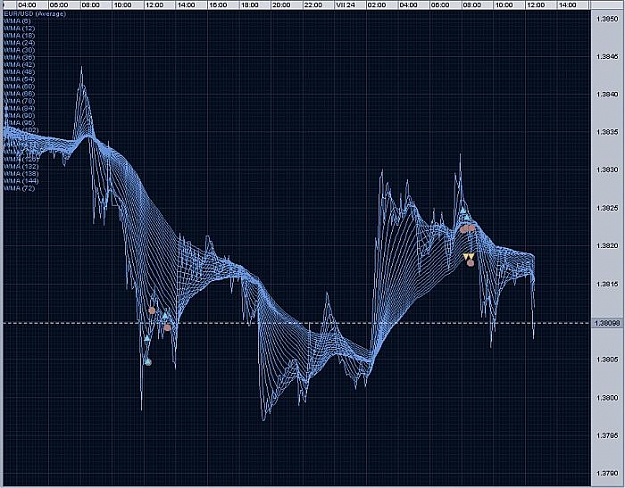Select the WMA (138) legend entry
Viewport: 625px width, 488px height.
[21, 174]
